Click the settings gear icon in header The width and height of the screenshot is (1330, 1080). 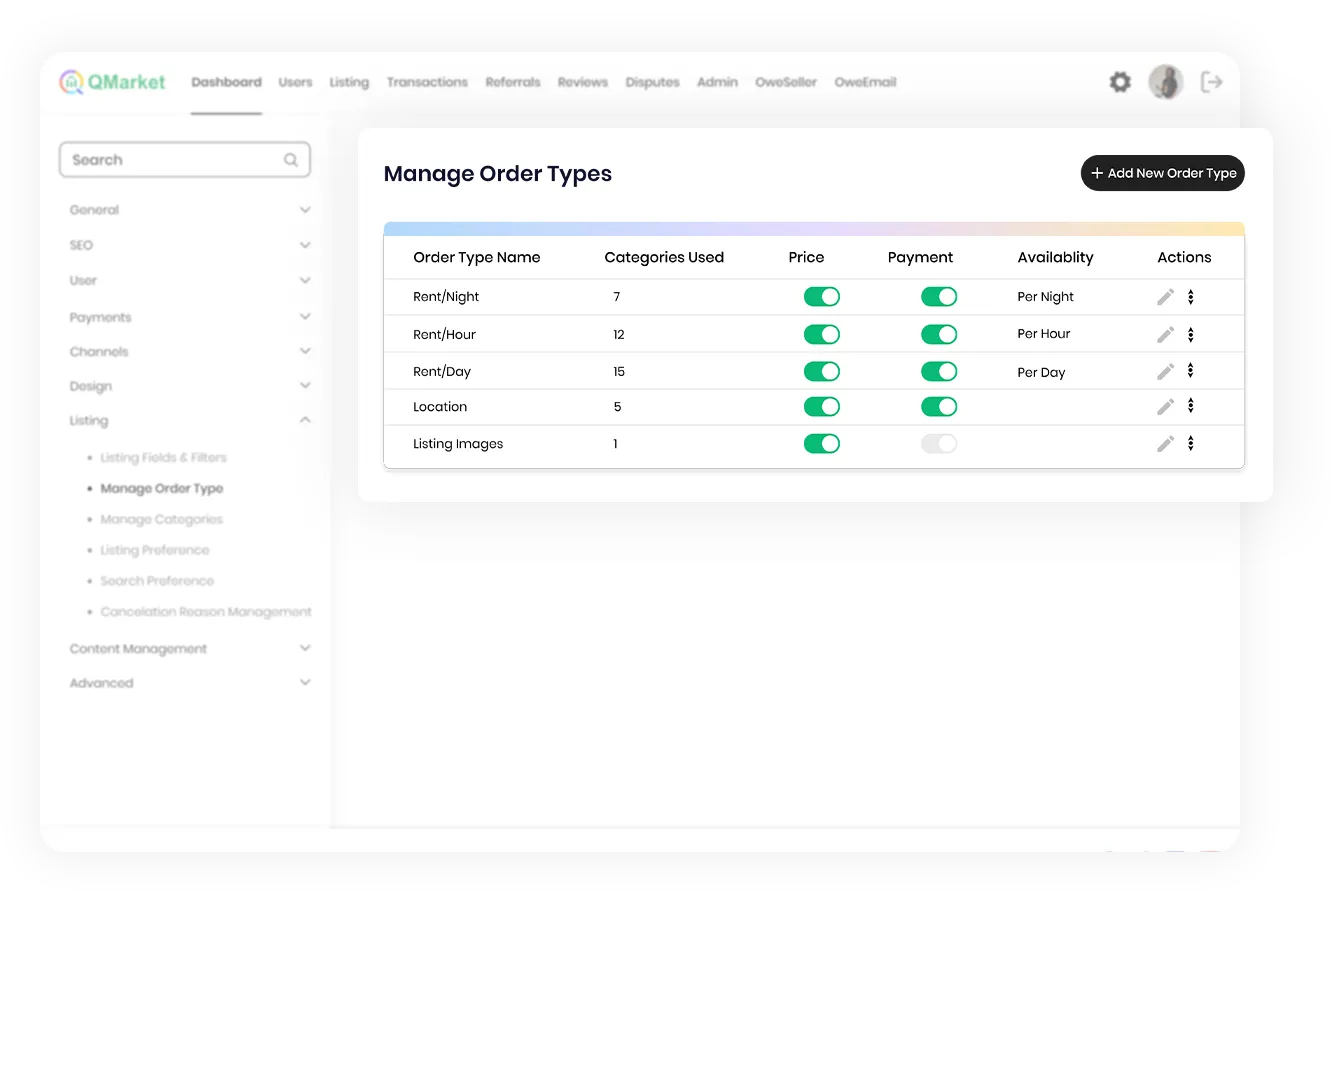click(x=1120, y=82)
